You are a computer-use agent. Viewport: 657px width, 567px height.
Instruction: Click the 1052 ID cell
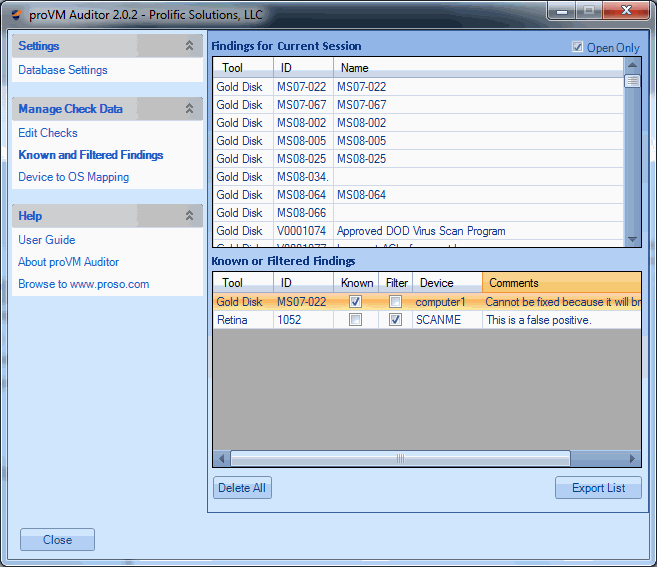click(303, 320)
